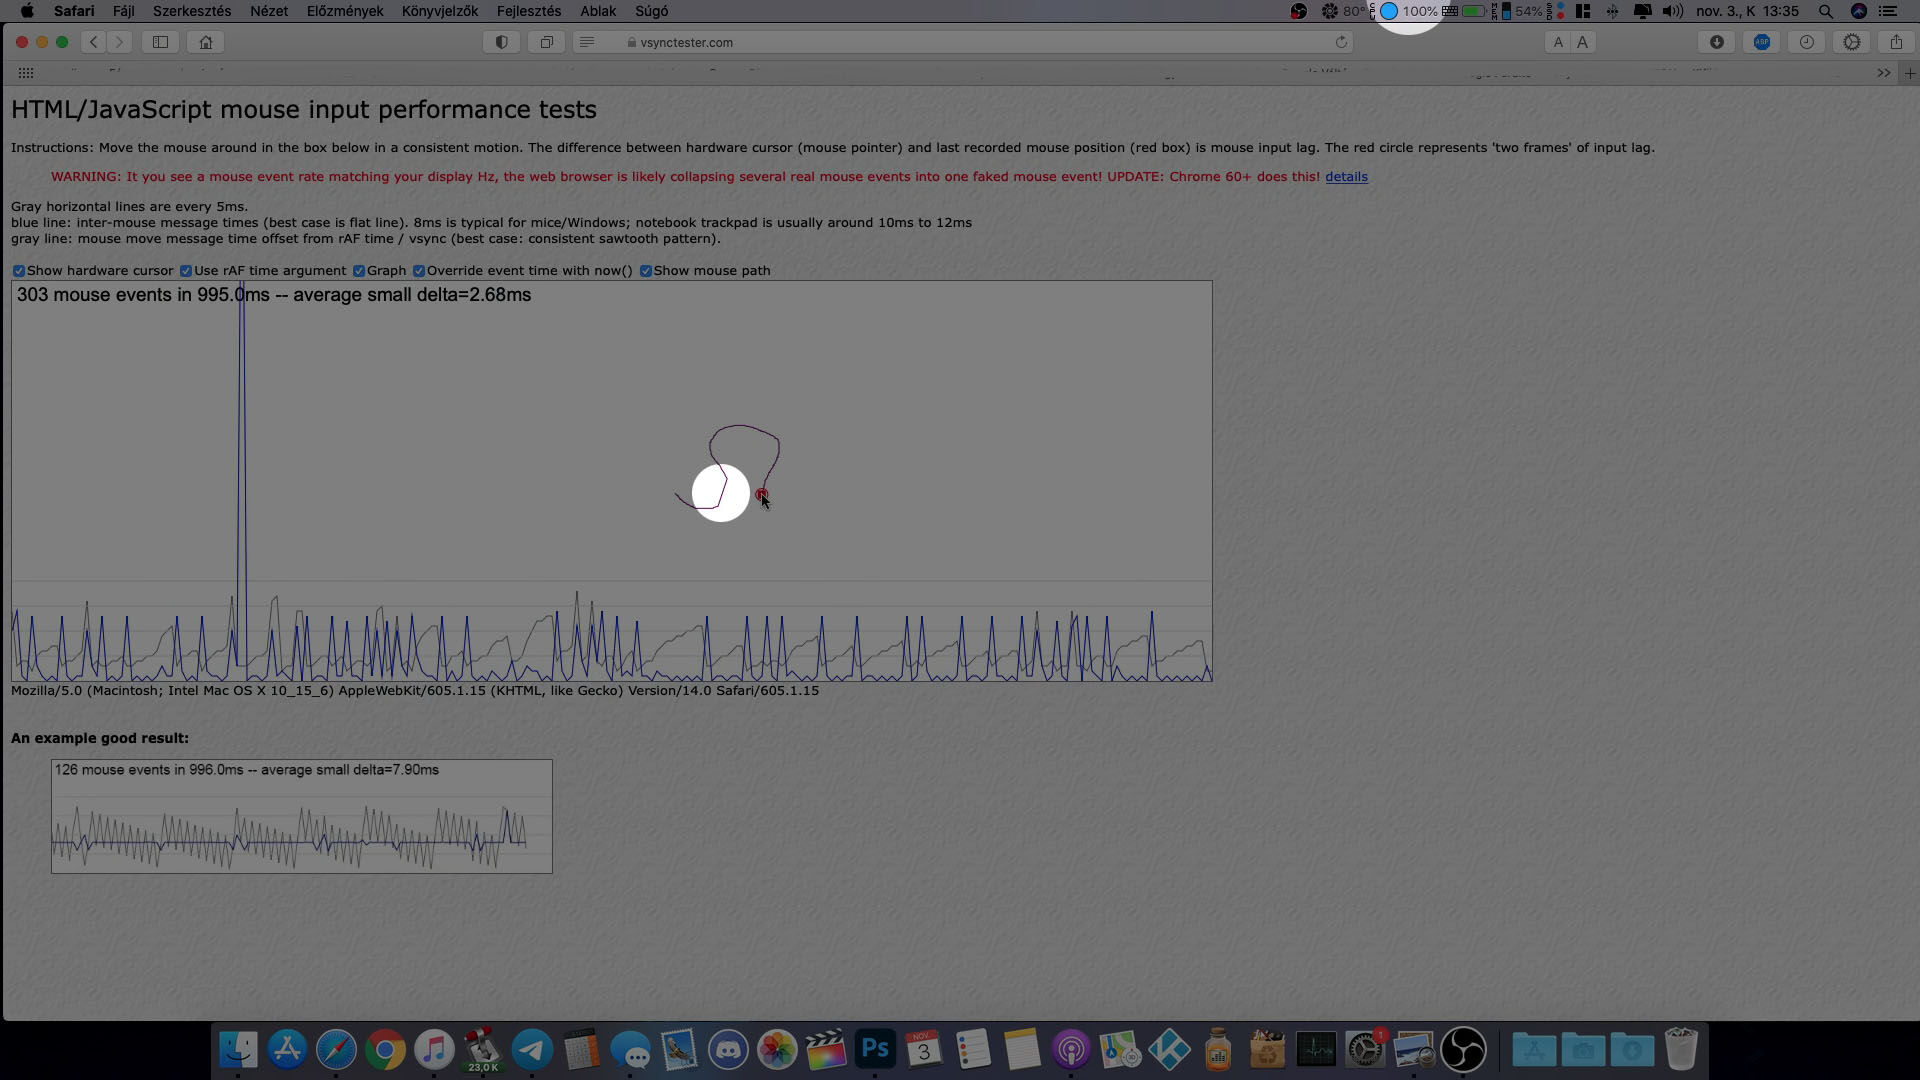Open the Apple menu
The height and width of the screenshot is (1080, 1920).
pyautogui.click(x=28, y=11)
